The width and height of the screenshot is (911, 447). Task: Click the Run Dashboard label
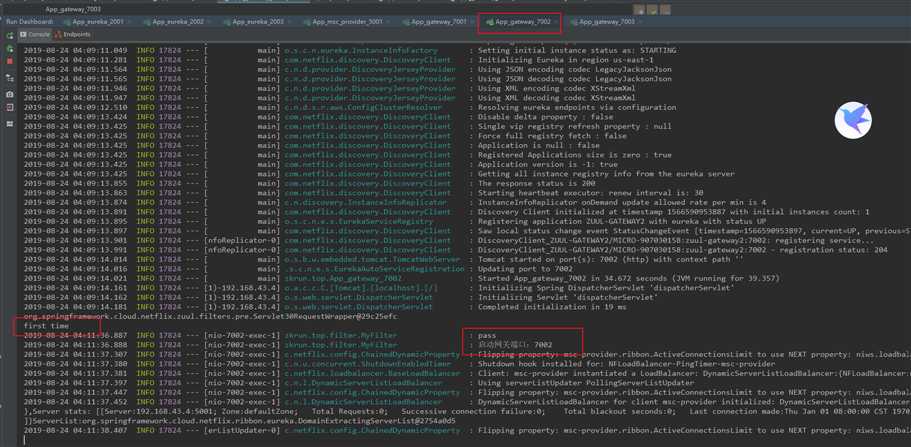[29, 22]
